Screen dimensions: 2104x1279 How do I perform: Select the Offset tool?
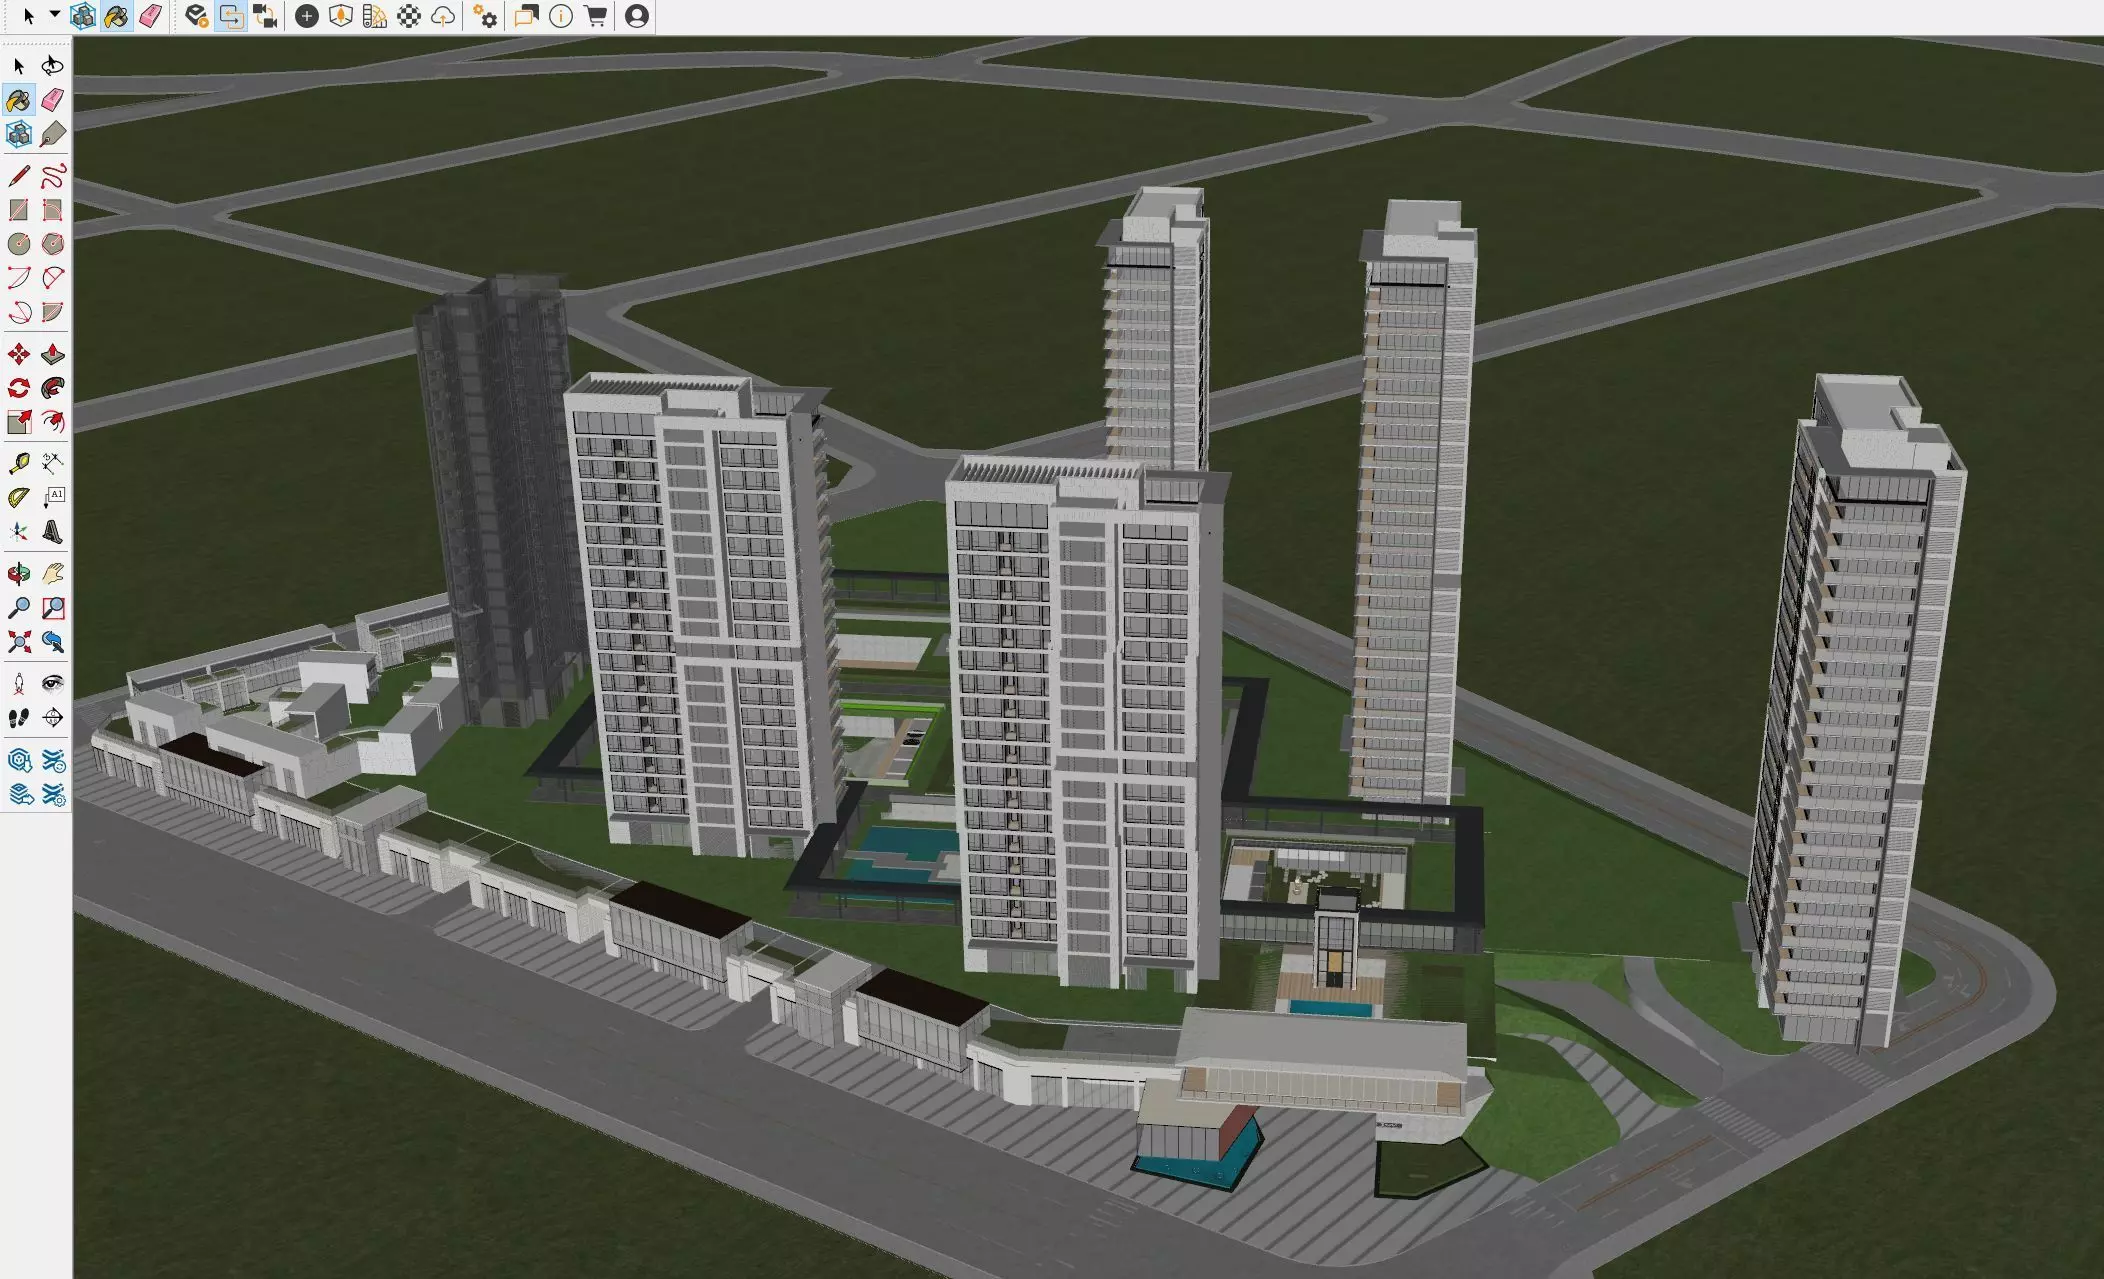pos(53,422)
